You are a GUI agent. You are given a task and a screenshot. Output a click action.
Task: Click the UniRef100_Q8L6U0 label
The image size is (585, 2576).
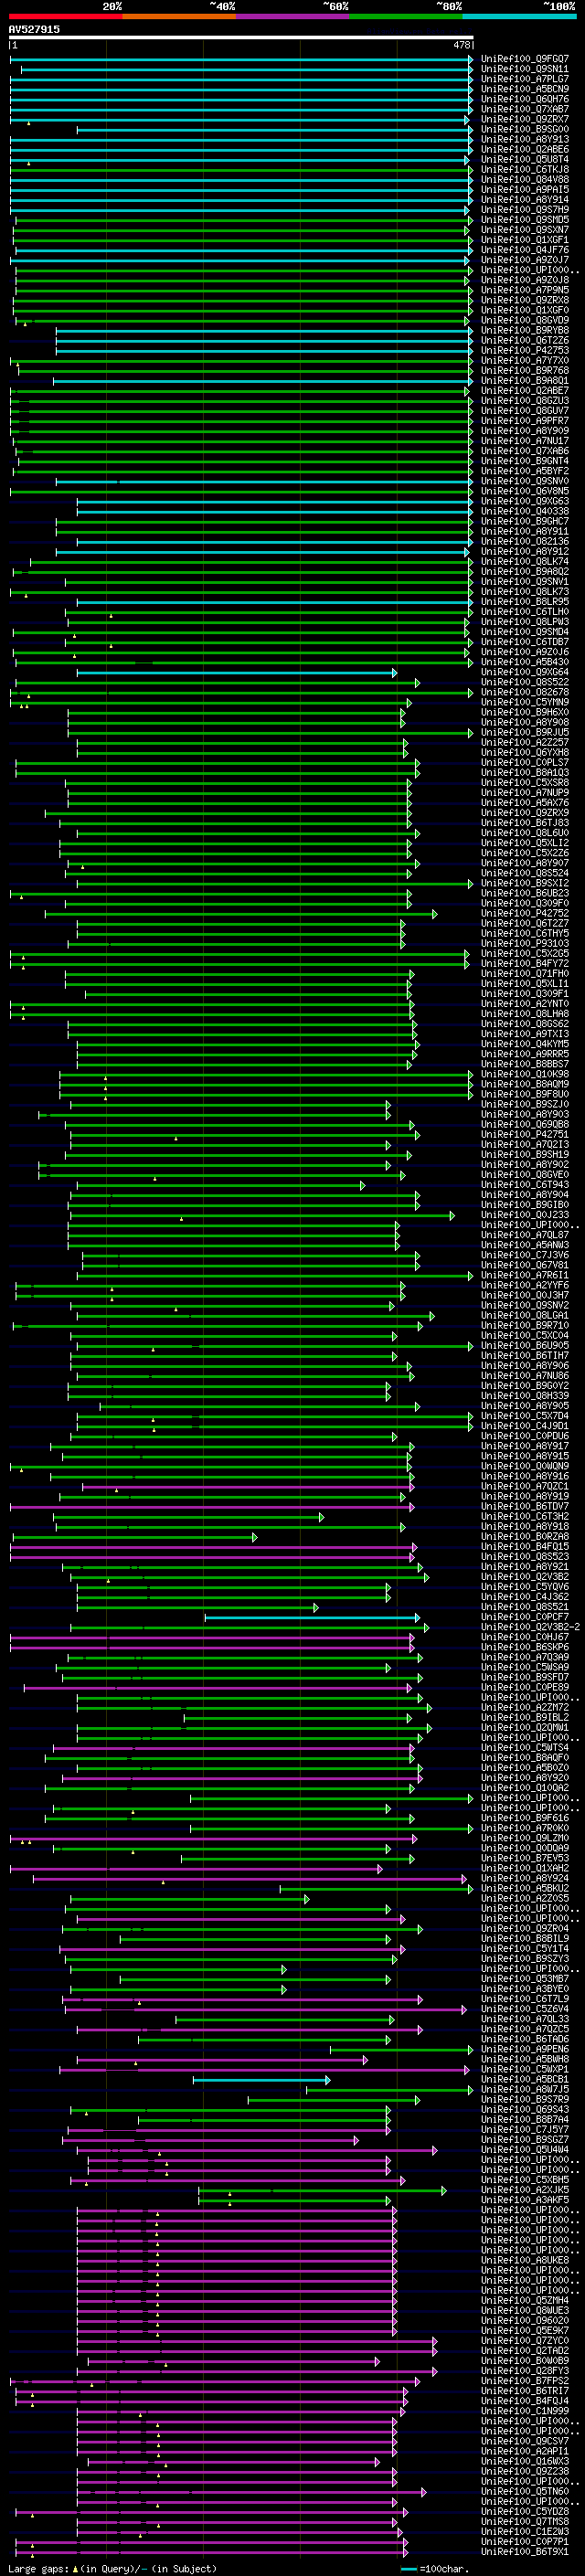click(x=525, y=832)
